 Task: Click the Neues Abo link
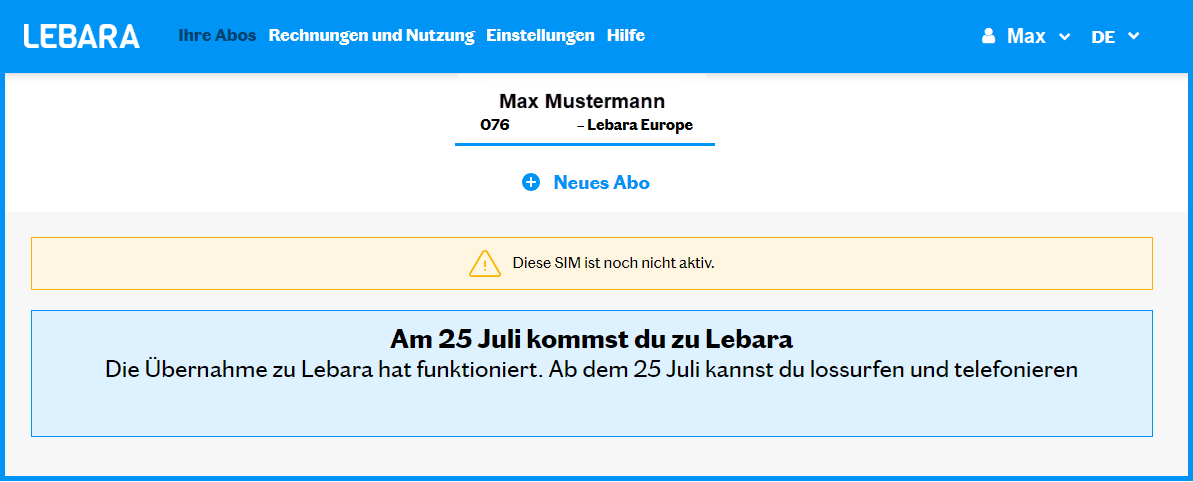pyautogui.click(x=601, y=183)
